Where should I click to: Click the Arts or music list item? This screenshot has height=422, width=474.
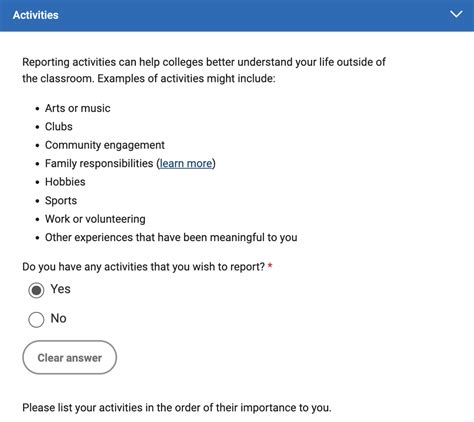78,108
